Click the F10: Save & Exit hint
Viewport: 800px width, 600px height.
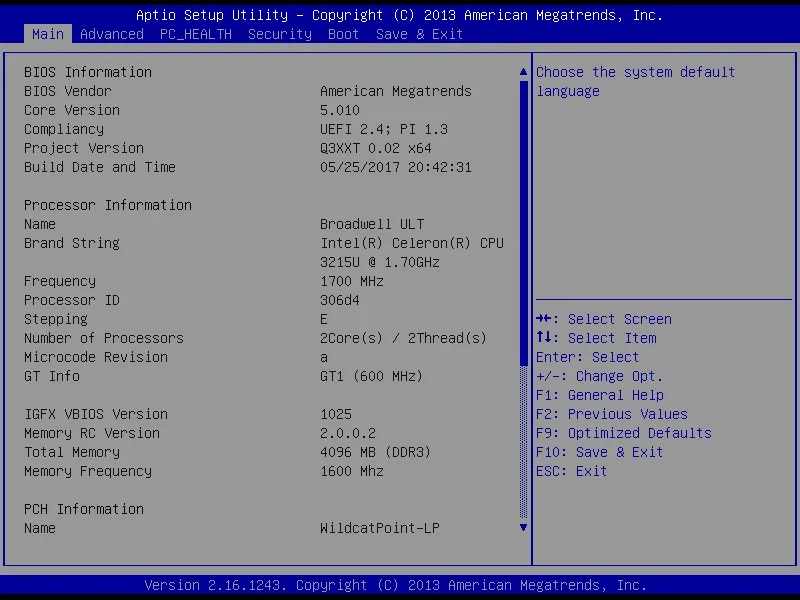(599, 452)
